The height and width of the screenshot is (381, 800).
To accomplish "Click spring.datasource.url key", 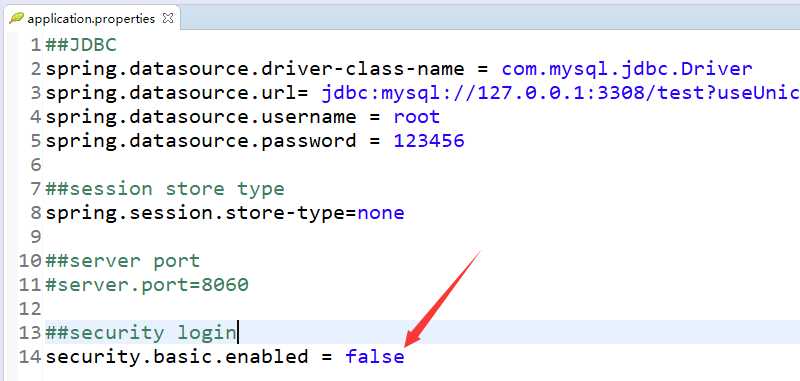I will (x=171, y=93).
